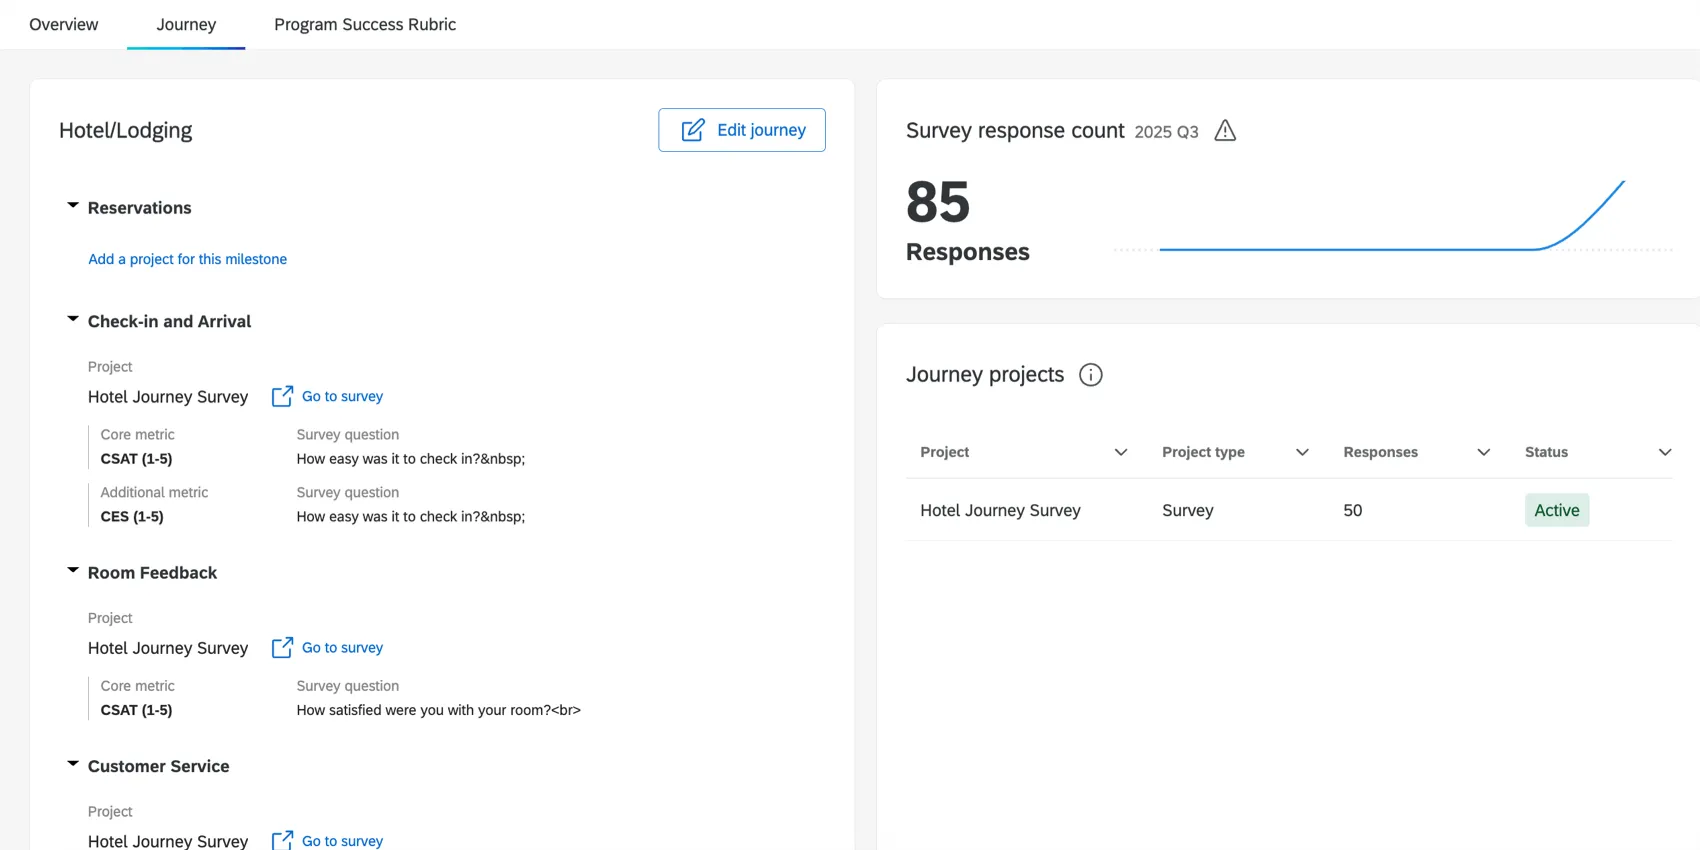The image size is (1700, 850).
Task: Open the Project column dropdown chevron
Action: click(x=1121, y=452)
